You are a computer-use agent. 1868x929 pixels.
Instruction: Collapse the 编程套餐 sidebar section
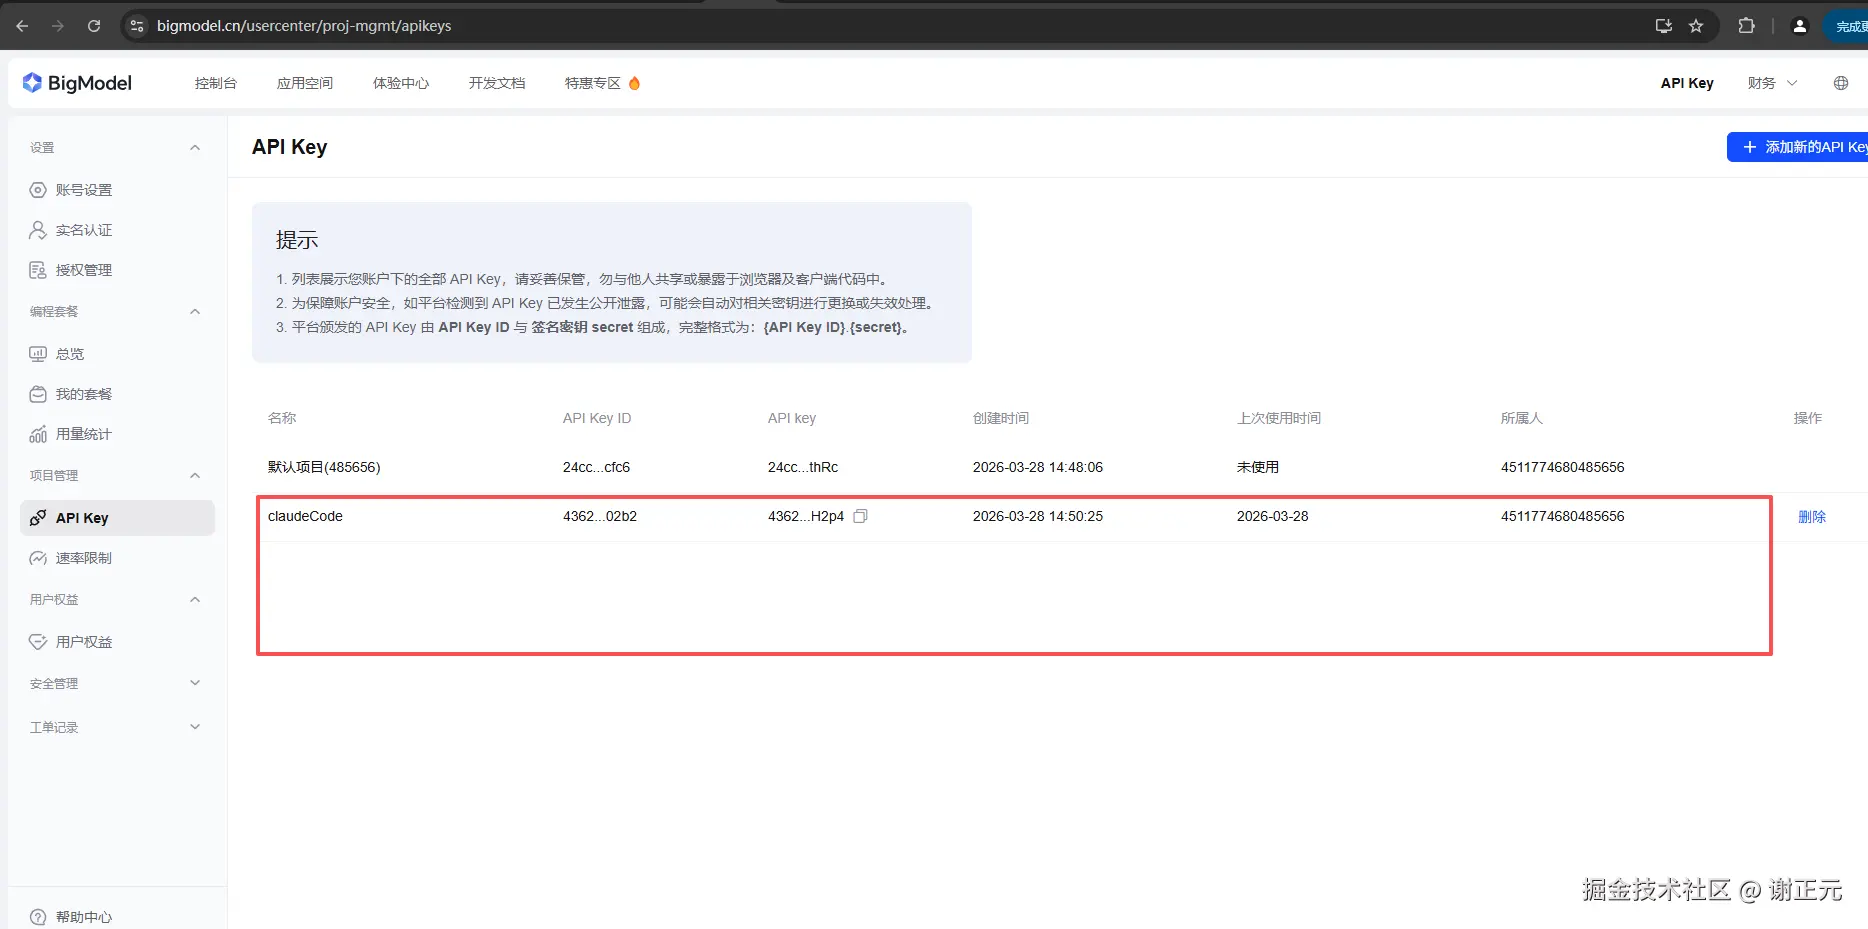(x=195, y=312)
